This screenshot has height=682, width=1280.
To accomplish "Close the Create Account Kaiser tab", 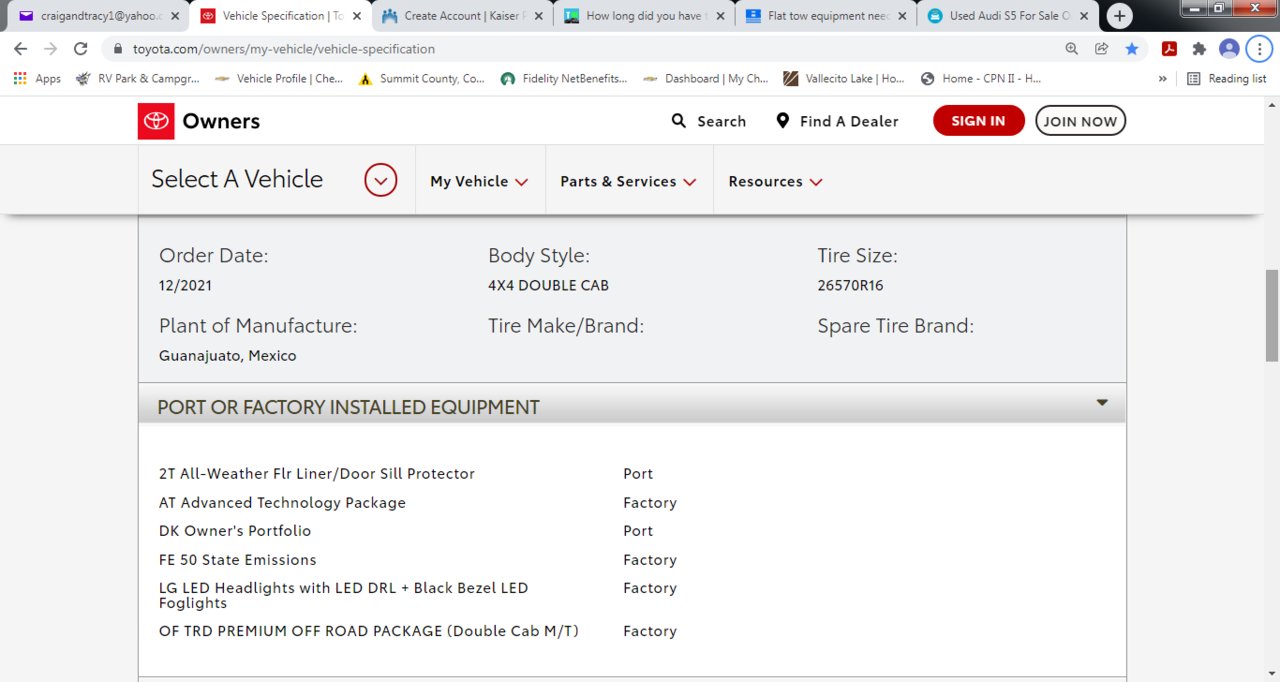I will pos(538,16).
